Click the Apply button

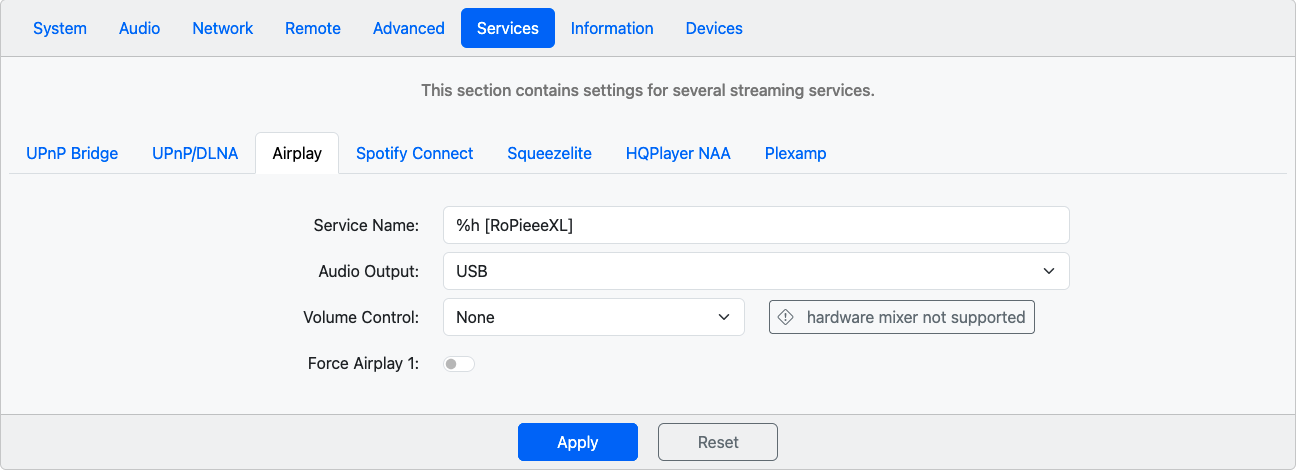(578, 442)
